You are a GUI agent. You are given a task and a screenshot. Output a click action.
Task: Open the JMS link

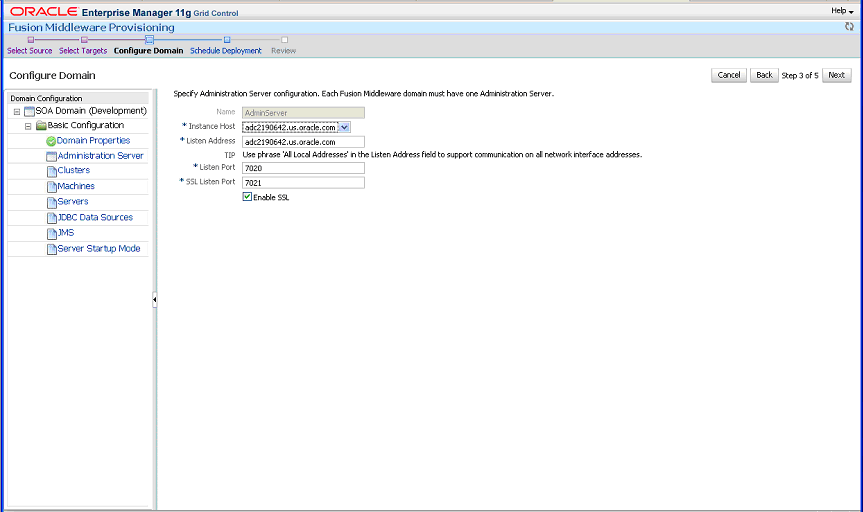(65, 233)
